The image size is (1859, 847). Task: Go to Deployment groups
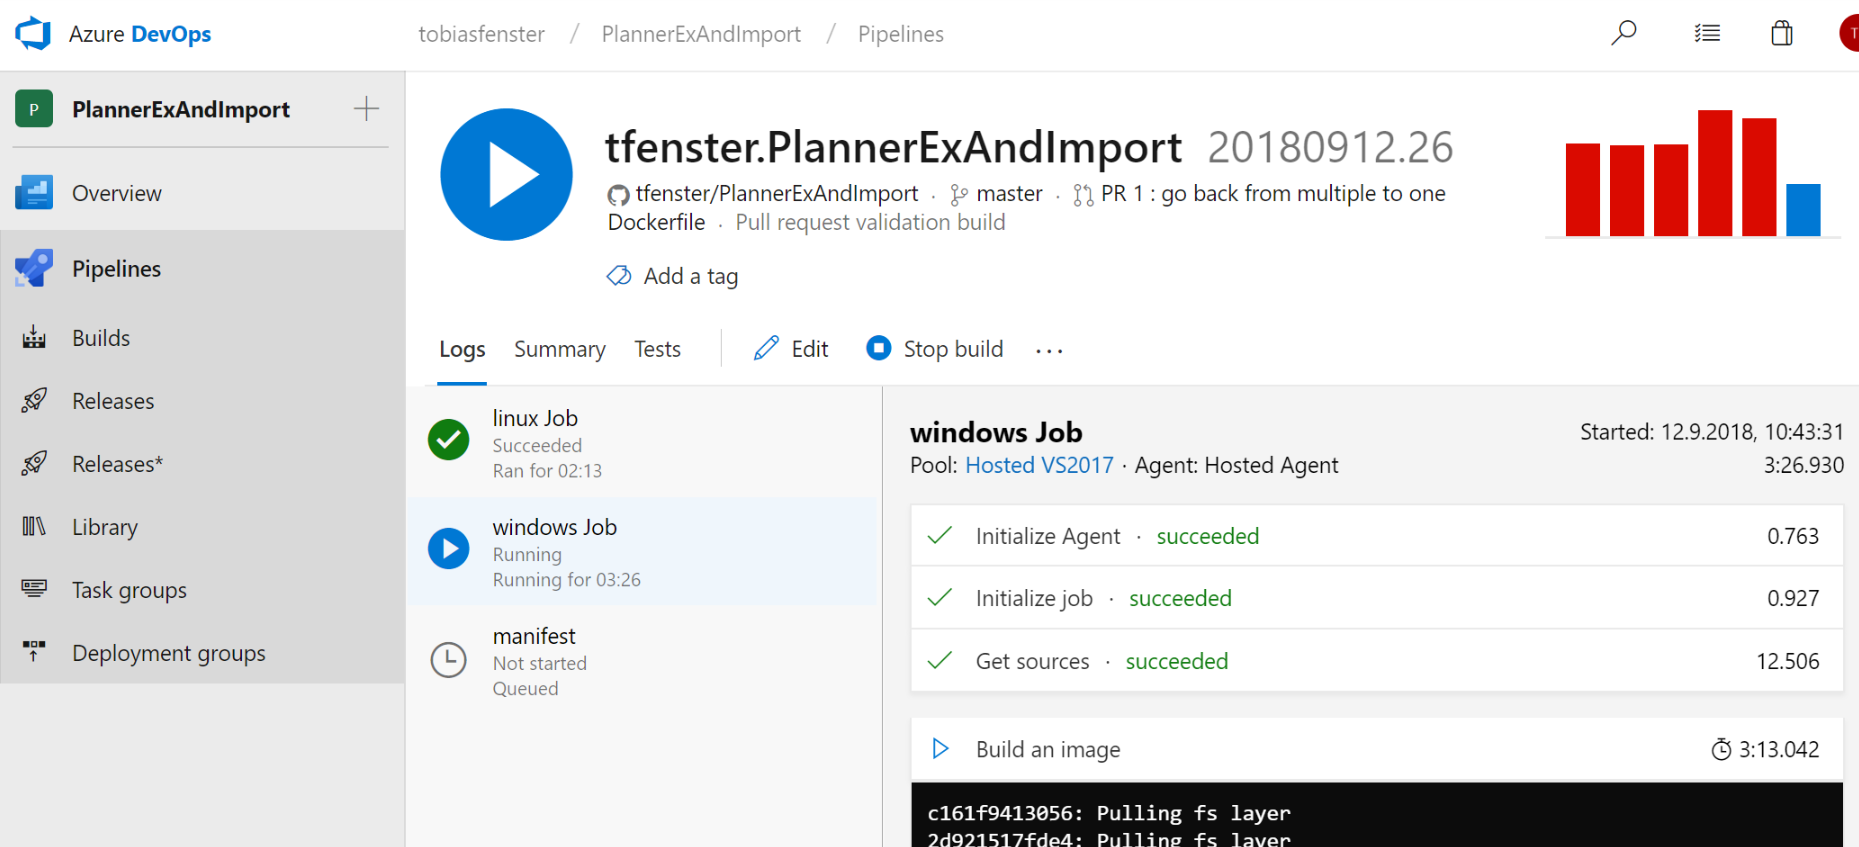pyautogui.click(x=168, y=653)
